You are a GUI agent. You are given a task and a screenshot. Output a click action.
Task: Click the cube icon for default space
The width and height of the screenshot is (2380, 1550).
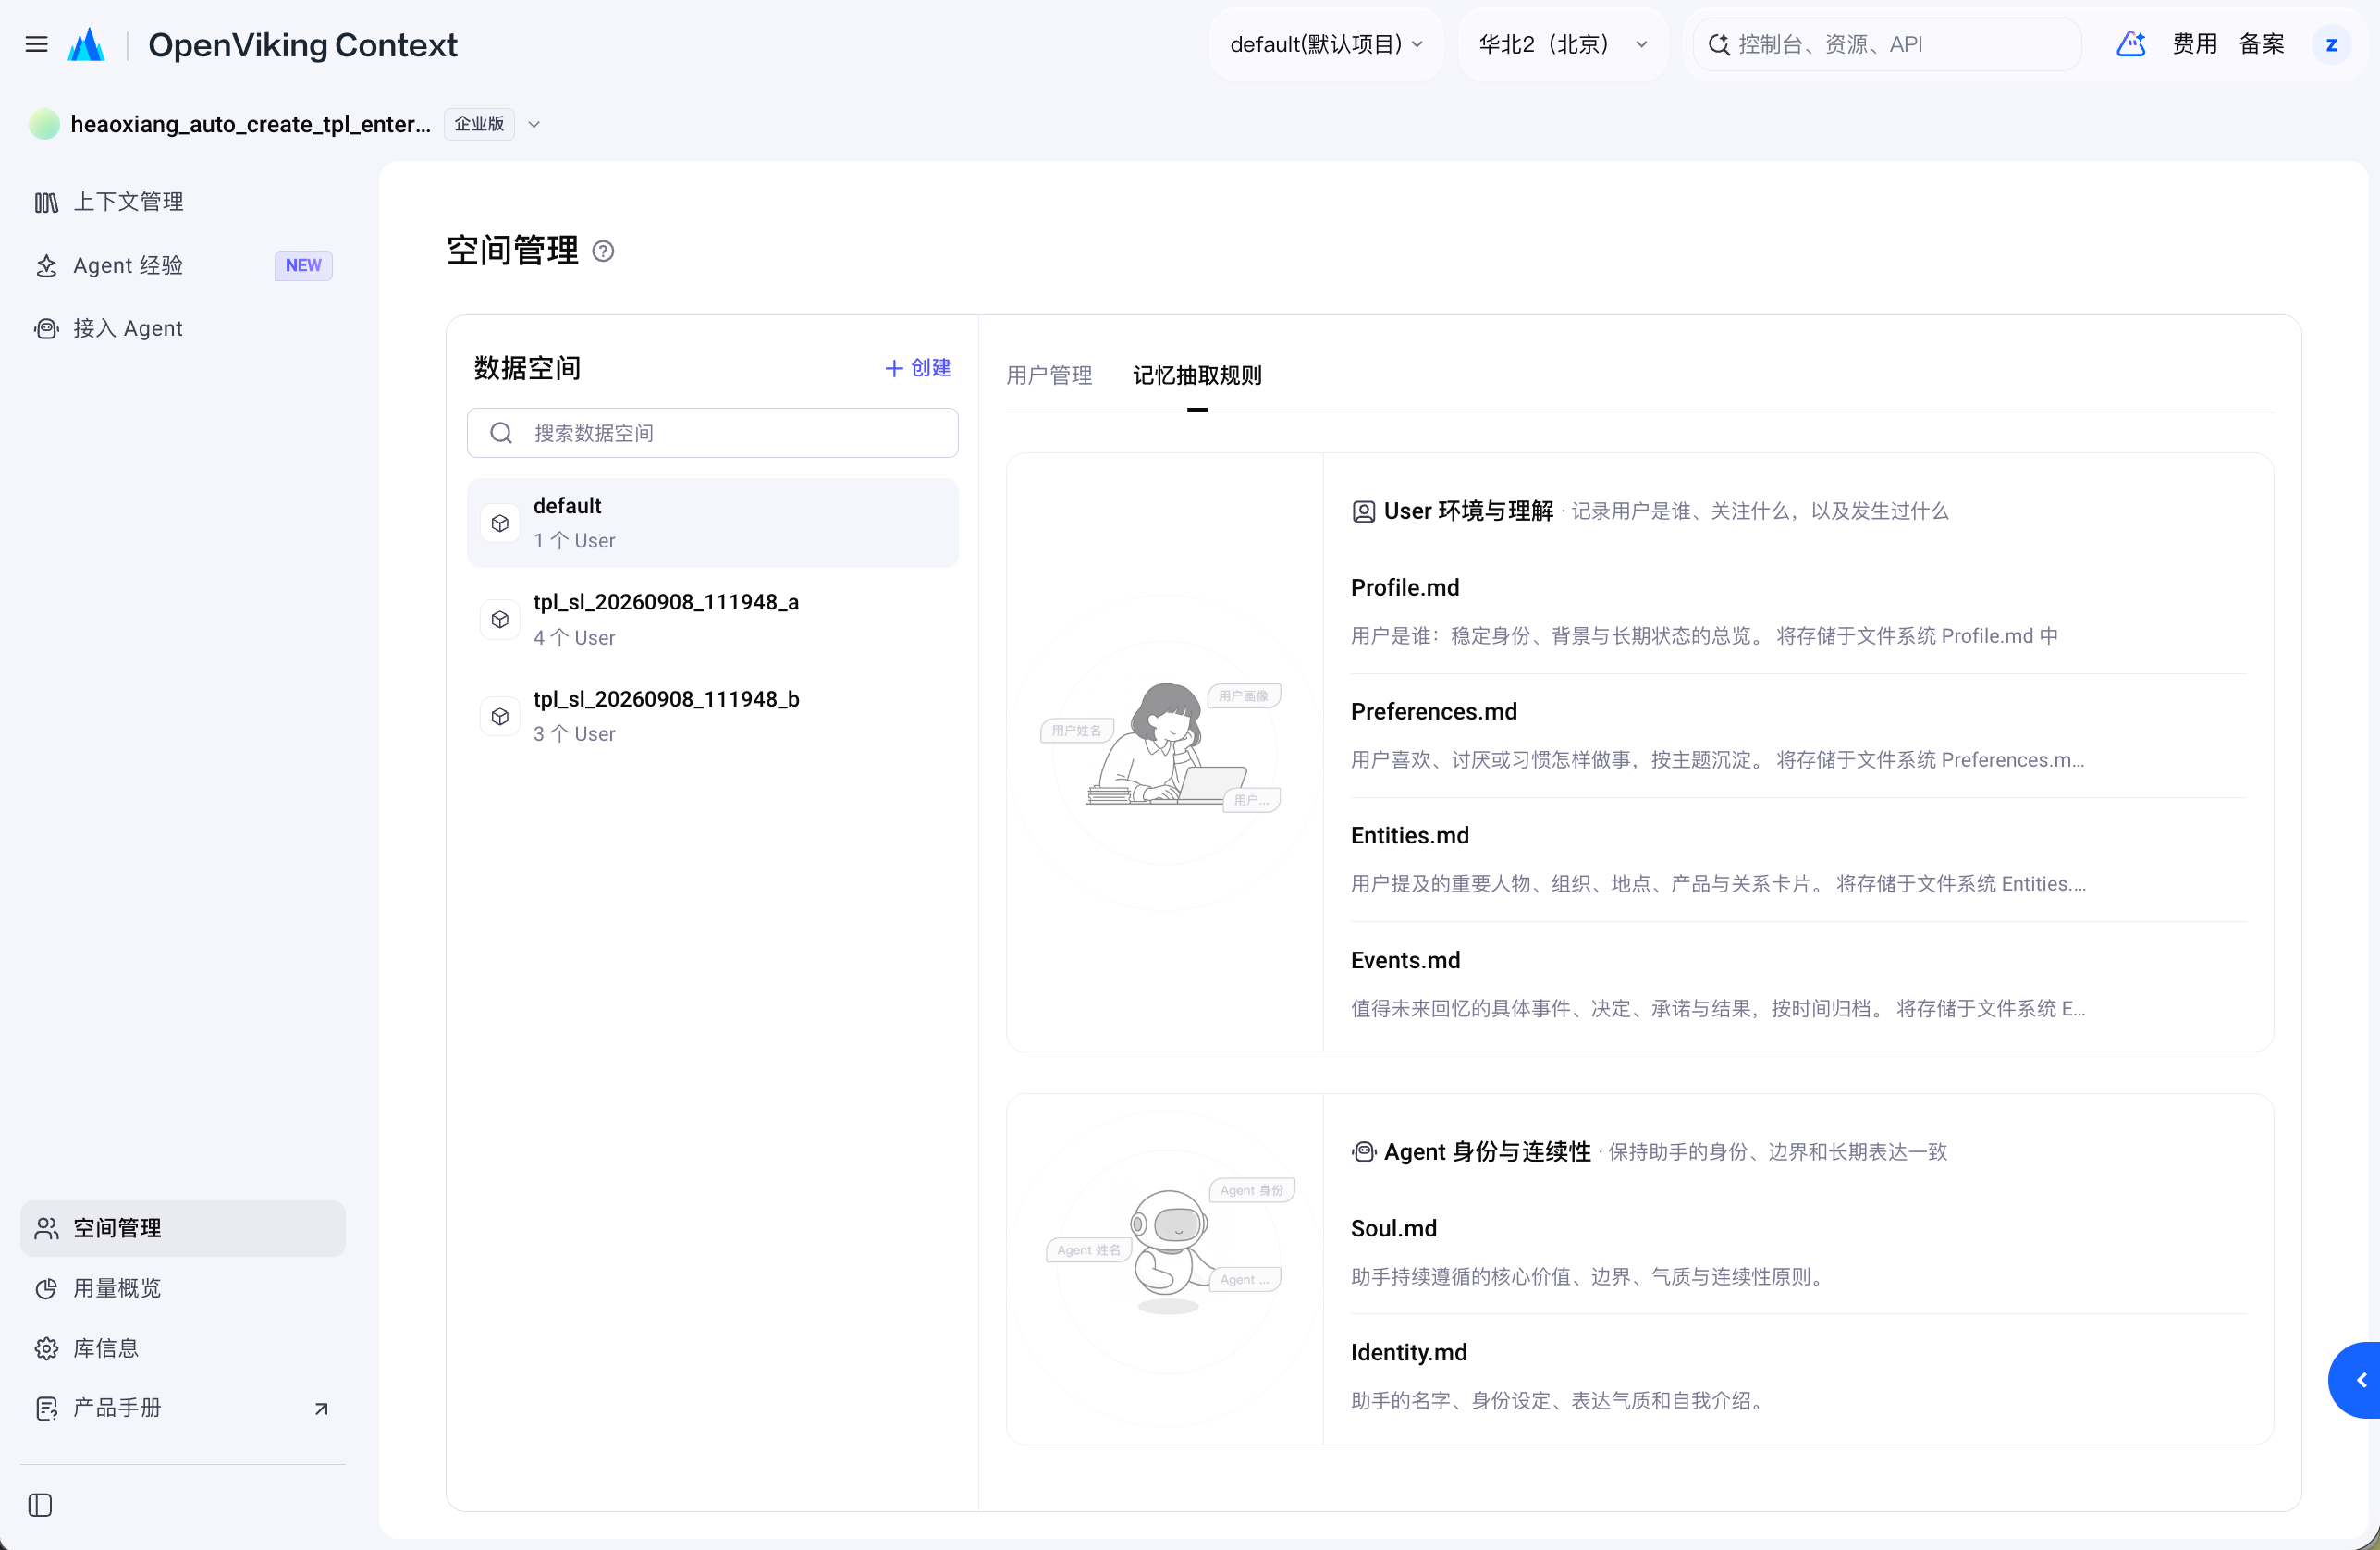pos(500,523)
